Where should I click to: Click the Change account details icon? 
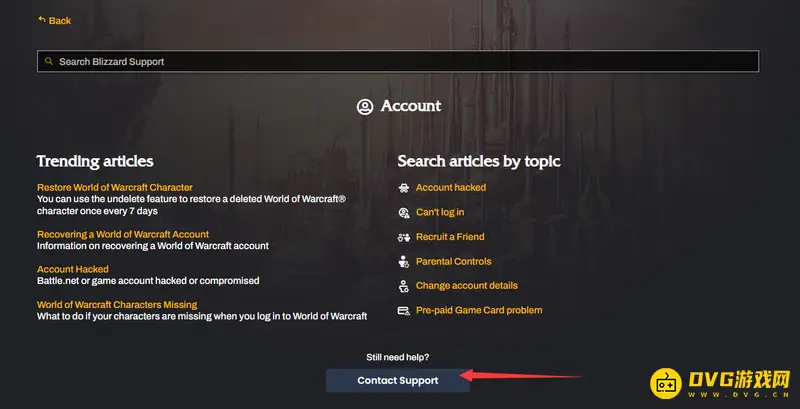click(x=404, y=286)
